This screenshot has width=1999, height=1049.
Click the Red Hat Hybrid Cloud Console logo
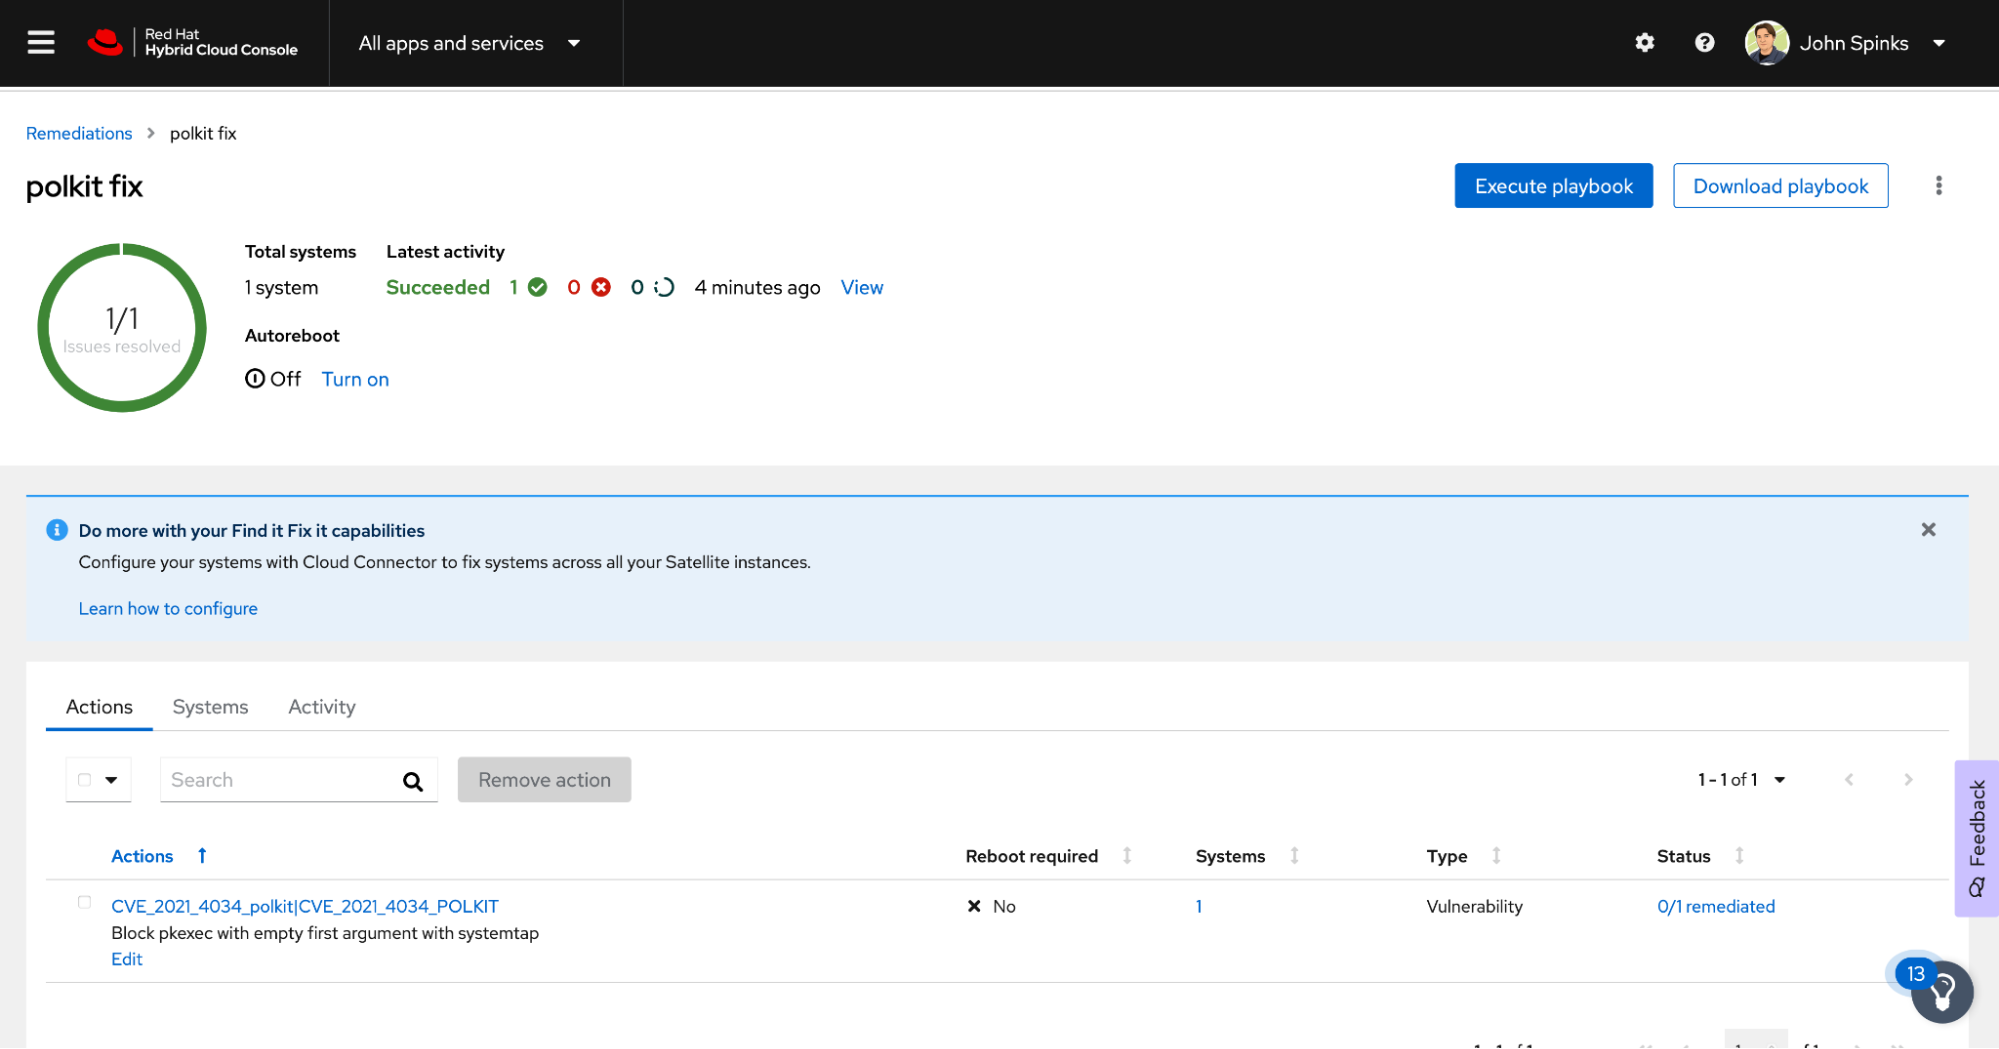pos(193,43)
